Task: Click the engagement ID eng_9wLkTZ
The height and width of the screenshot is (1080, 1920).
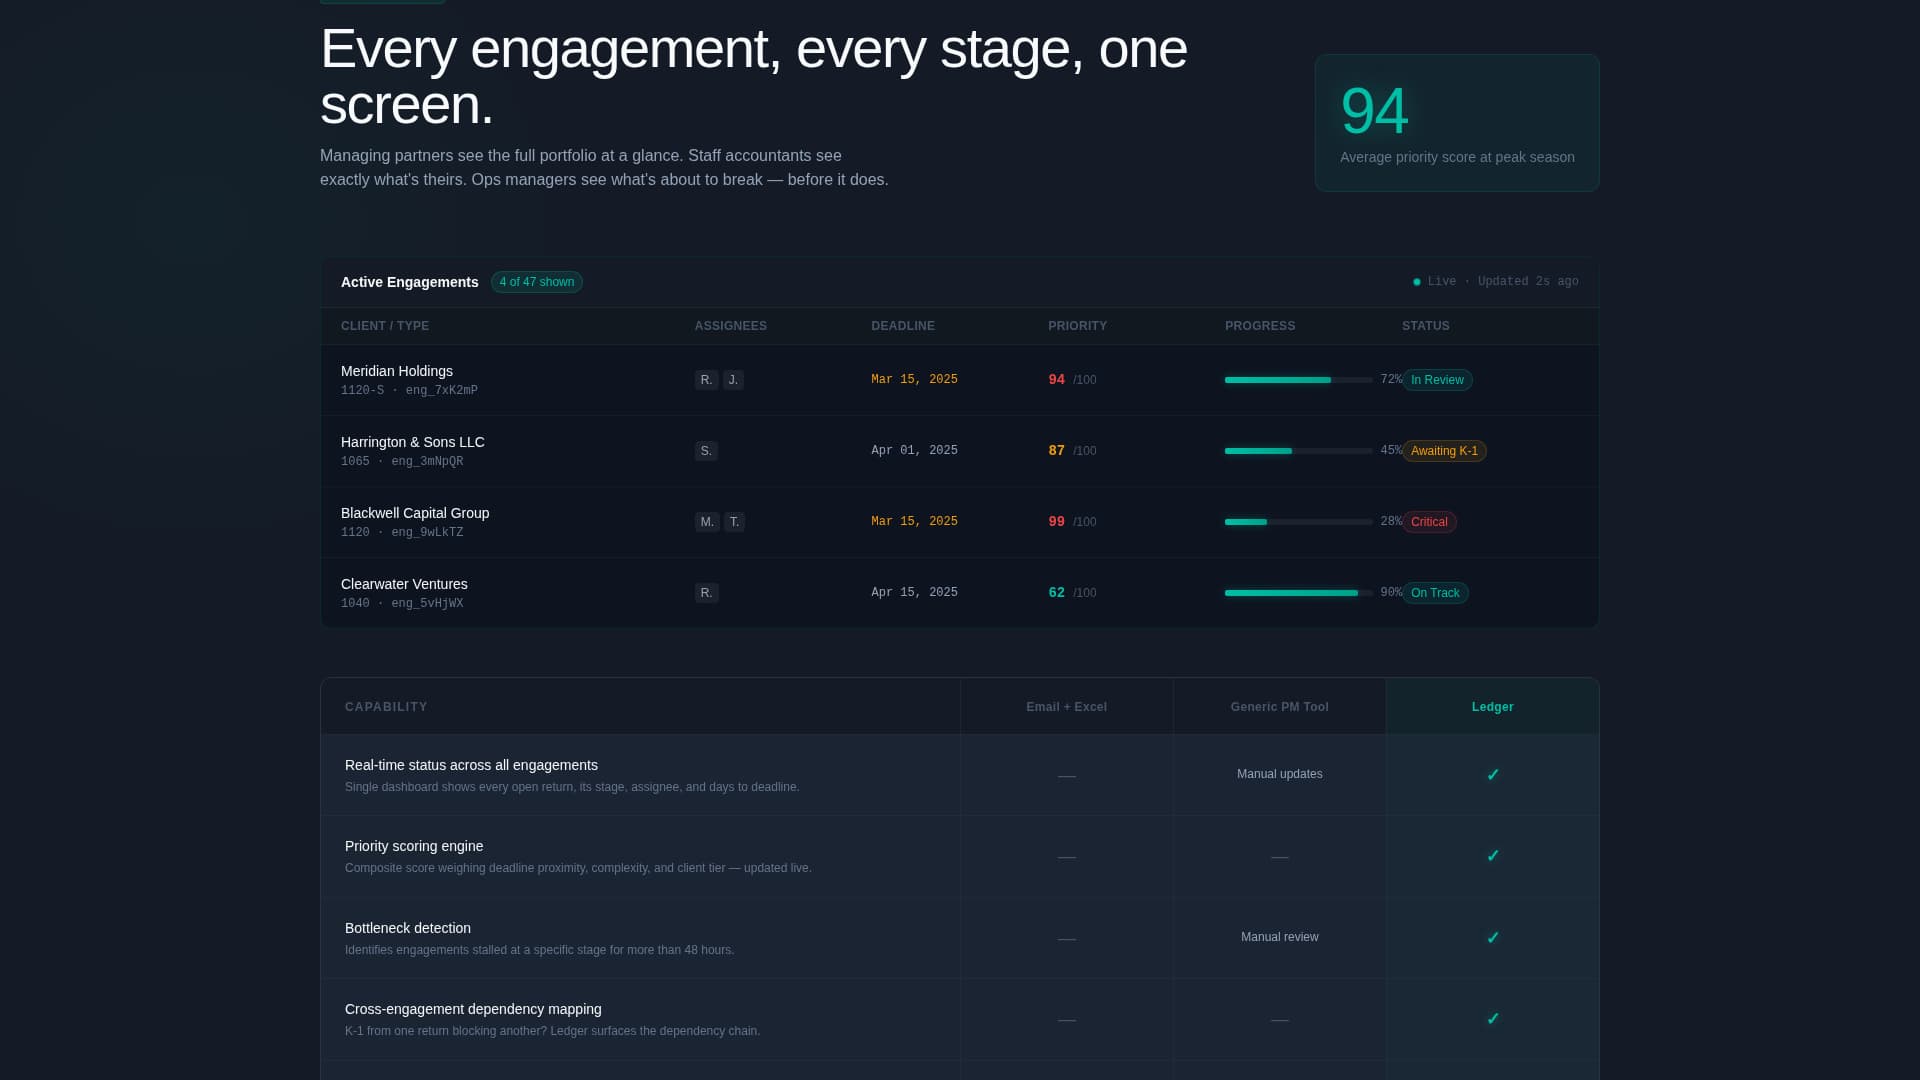Action: coord(427,533)
